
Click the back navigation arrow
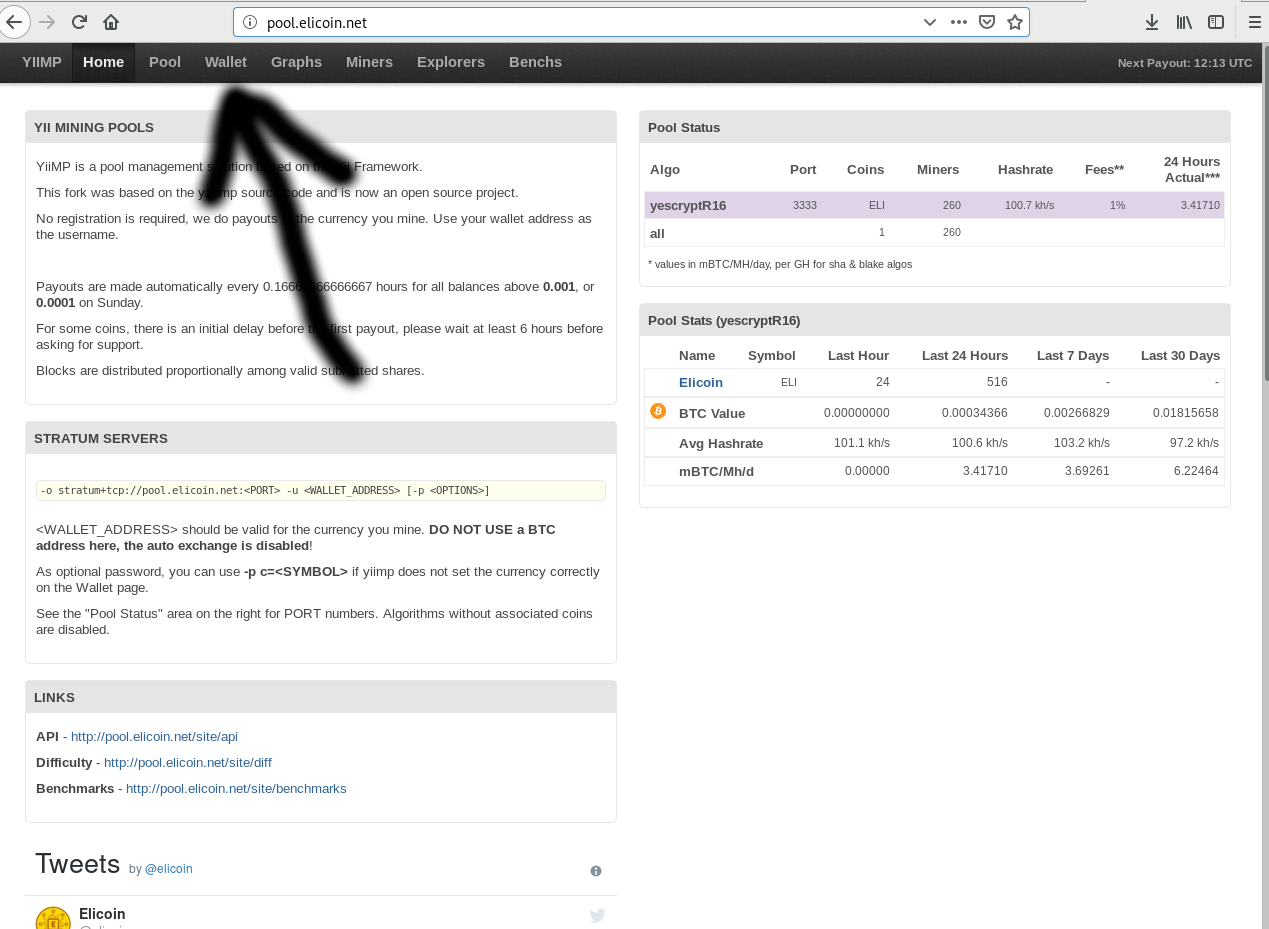point(13,22)
